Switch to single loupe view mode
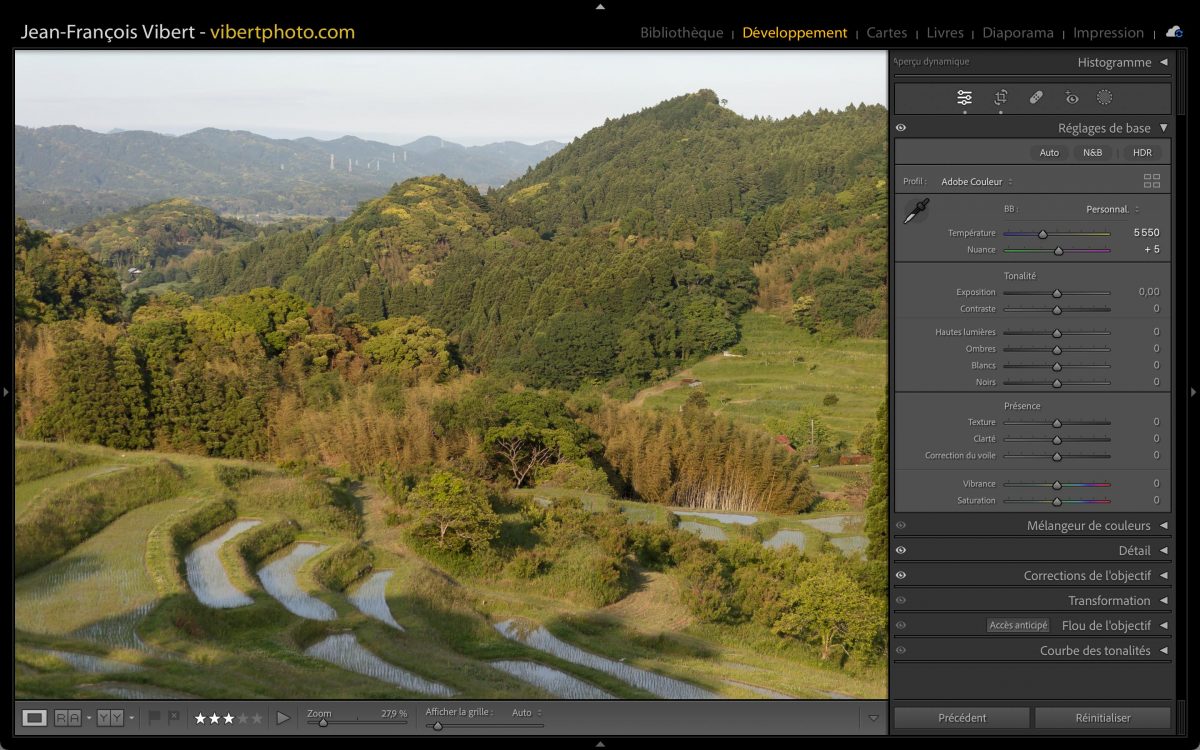 pyautogui.click(x=35, y=718)
